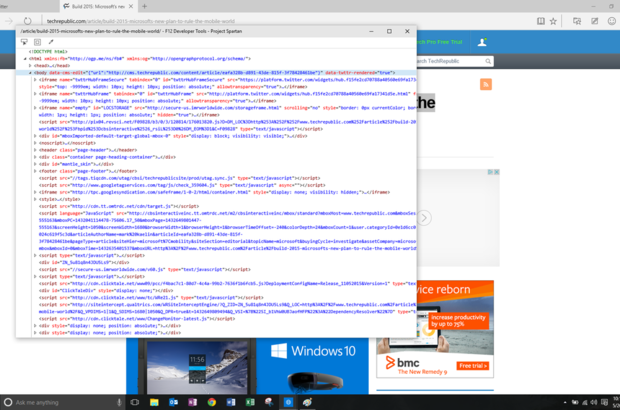Advance the ad carousel with right chevron
Screen dimensions: 620x410
tap(424, 218)
